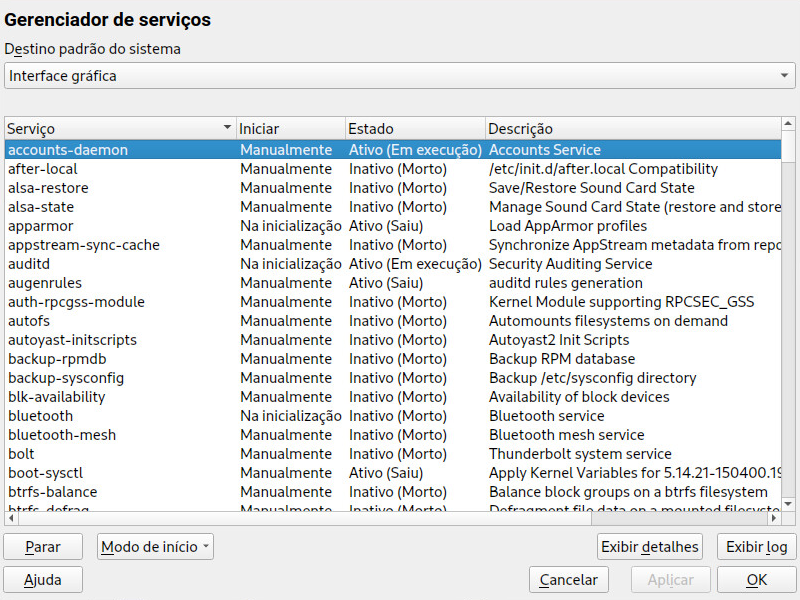Click the horizontal scrollbar left arrow
The image size is (800, 600).
click(x=11, y=518)
